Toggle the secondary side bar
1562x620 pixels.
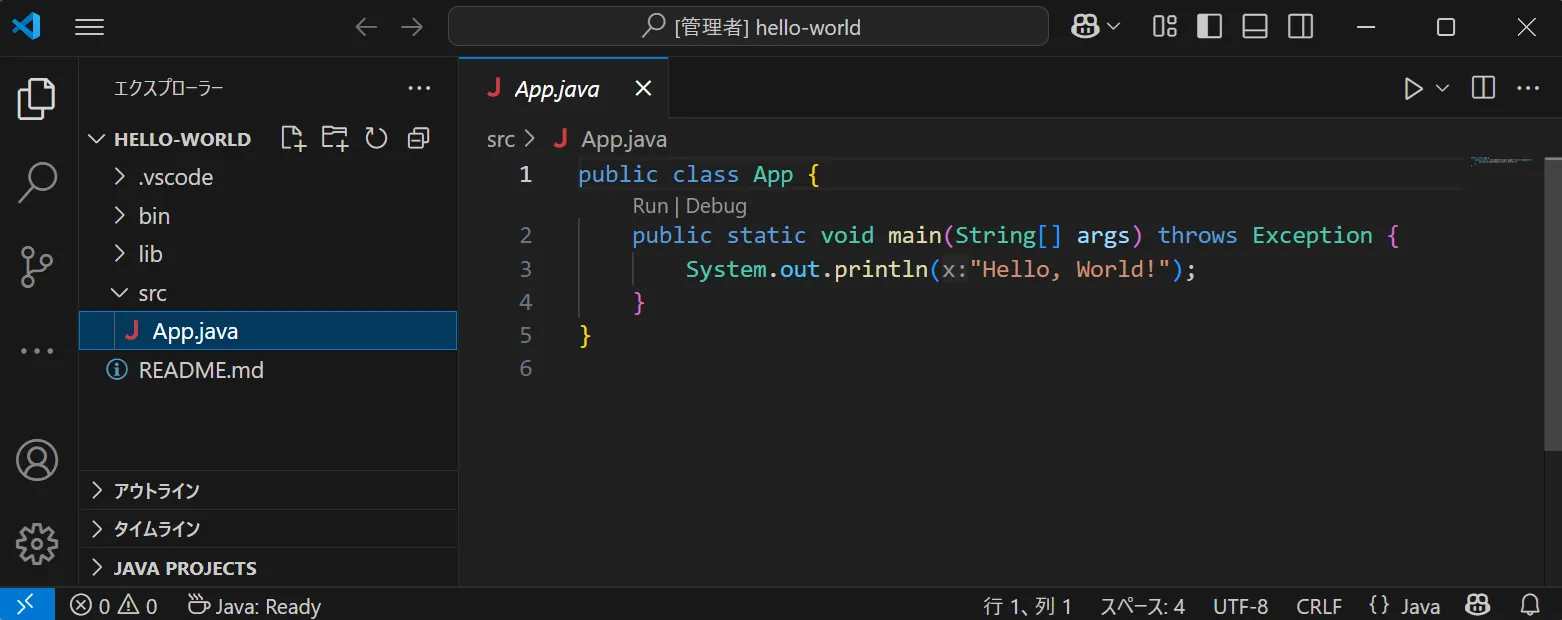pos(1301,27)
